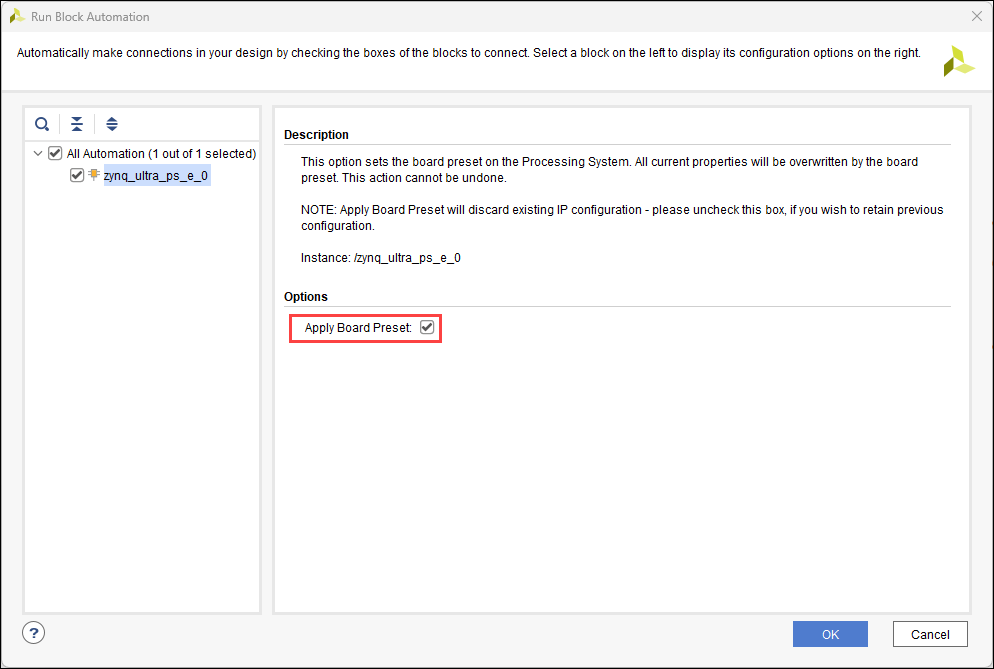Toggle the zynq_ultra_ps_e_0 checkbox
Viewport: 994px width, 669px height.
pos(77,175)
